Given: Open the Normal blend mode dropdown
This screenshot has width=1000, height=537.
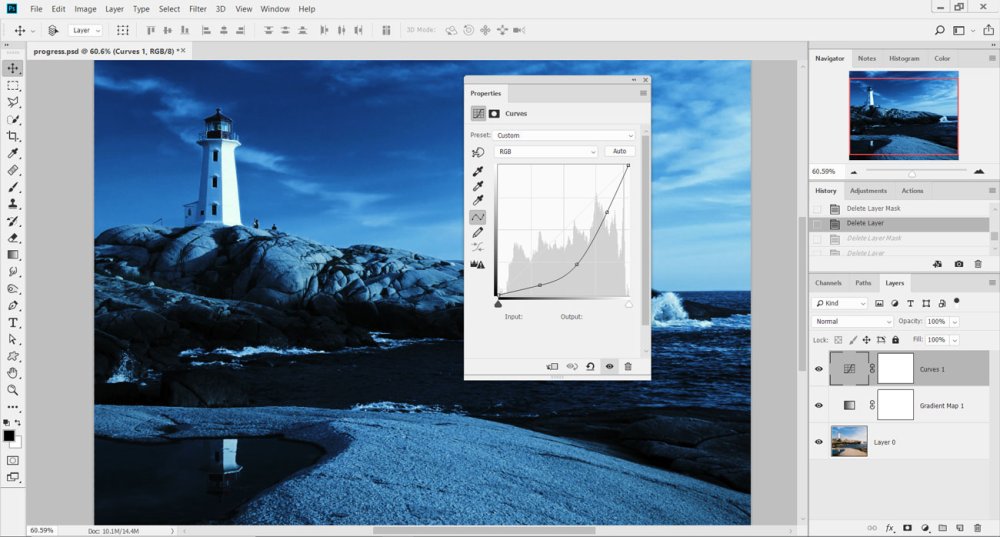Looking at the screenshot, I should click(x=853, y=321).
